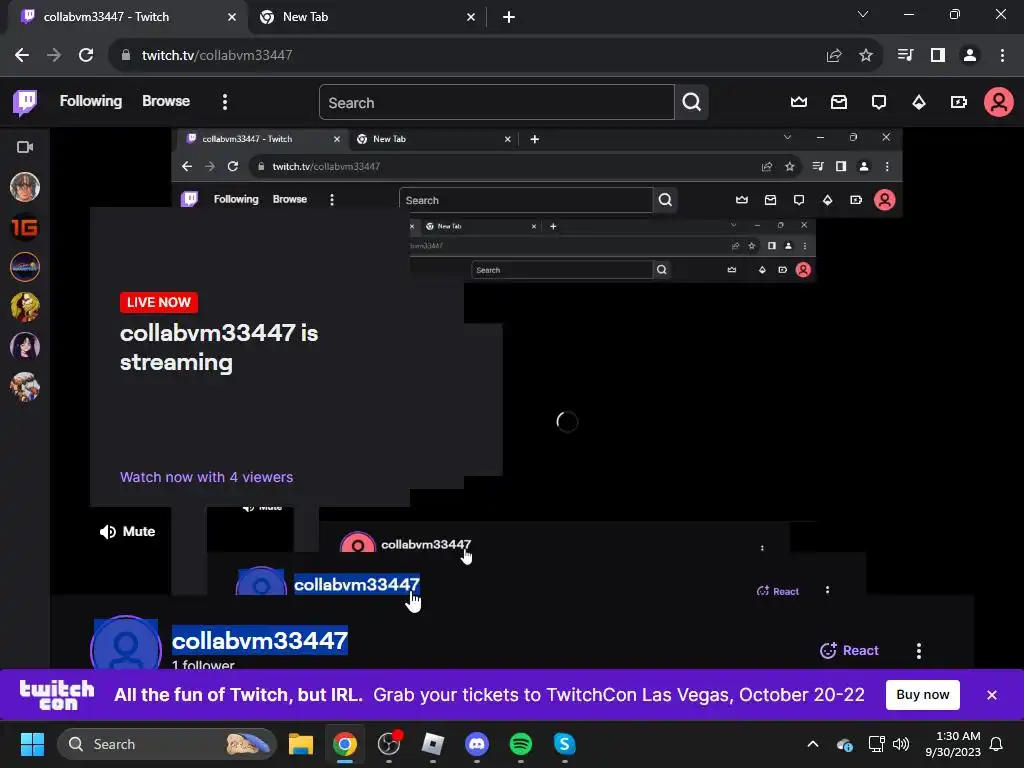Screen dimensions: 1024x768
Task: Click the magnifier search button
Action: pyautogui.click(x=692, y=102)
